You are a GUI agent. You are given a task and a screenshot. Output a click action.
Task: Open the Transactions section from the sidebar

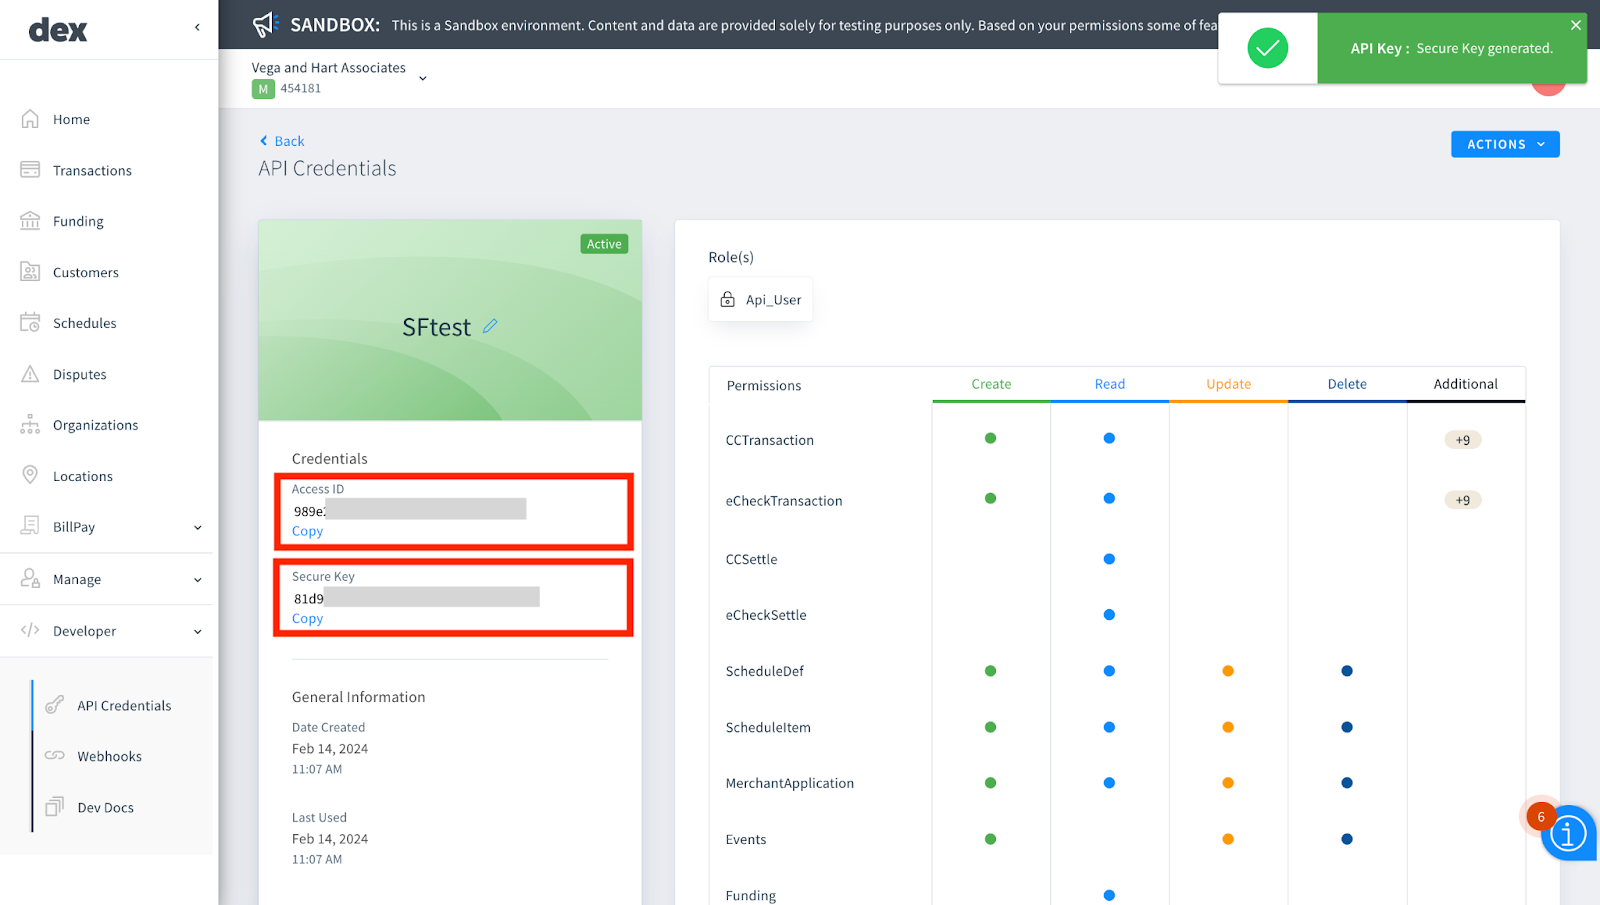click(x=92, y=170)
